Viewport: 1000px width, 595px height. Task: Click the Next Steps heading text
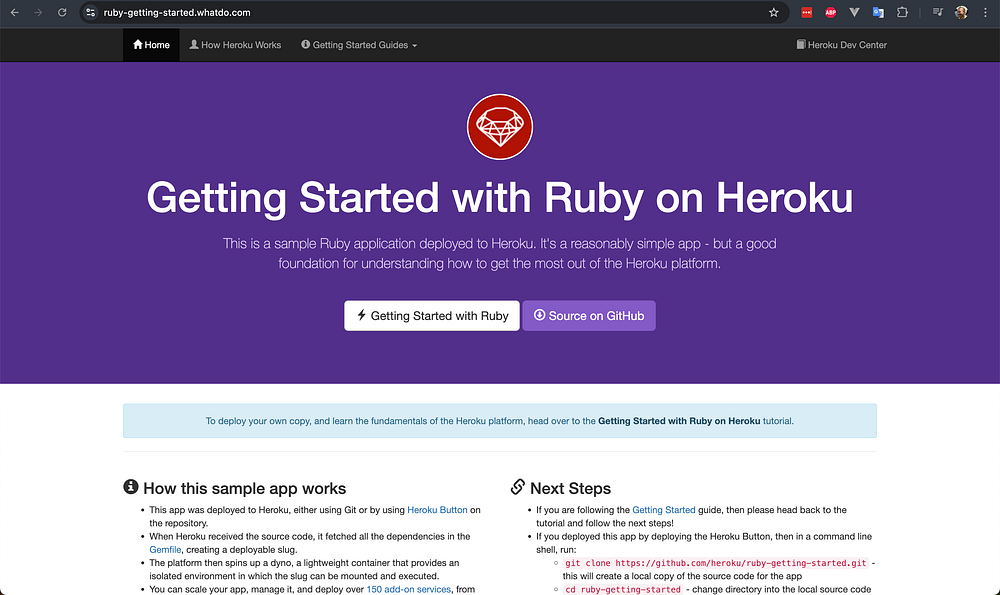pyautogui.click(x=570, y=488)
